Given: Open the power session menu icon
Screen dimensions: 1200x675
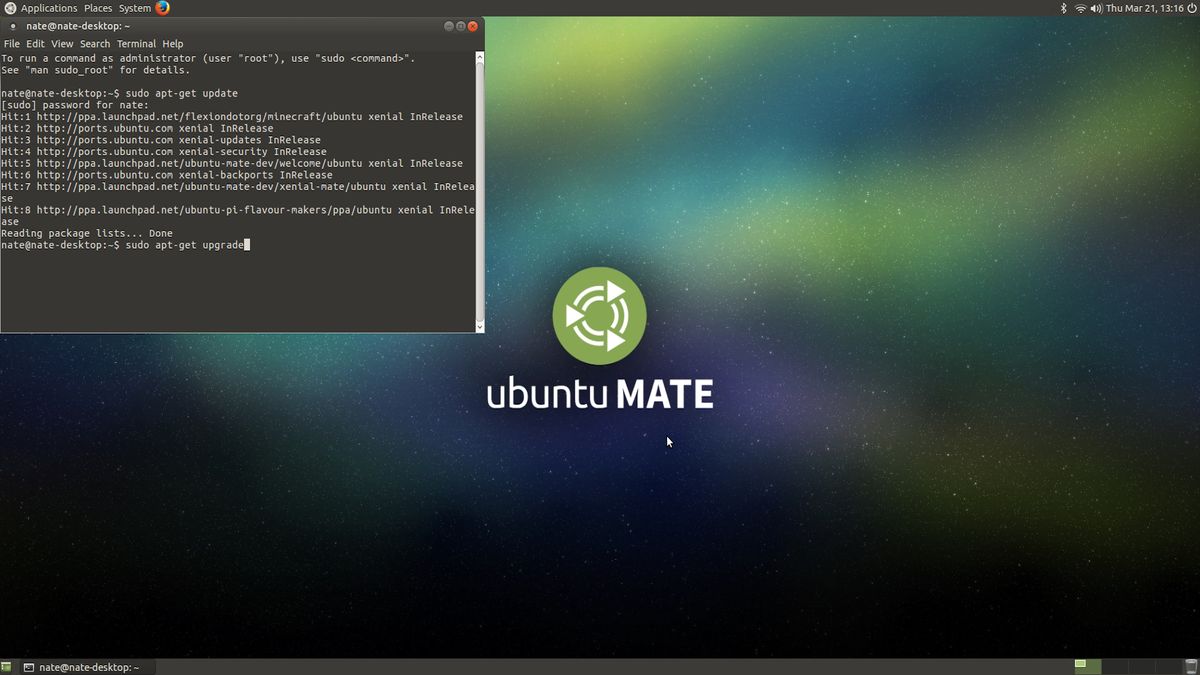Looking at the screenshot, I should point(1190,8).
